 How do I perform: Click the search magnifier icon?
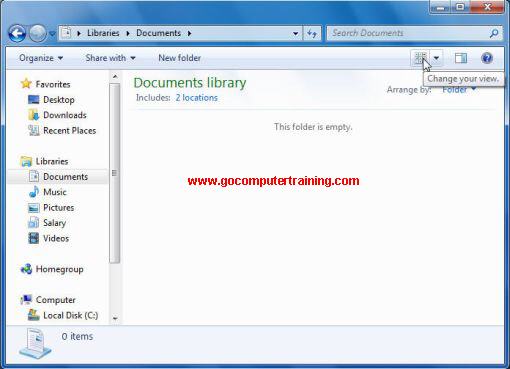[494, 33]
